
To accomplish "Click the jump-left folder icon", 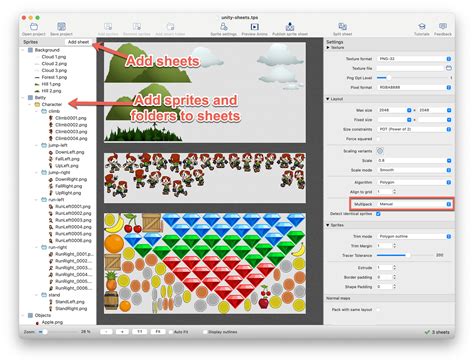I will click(44, 145).
